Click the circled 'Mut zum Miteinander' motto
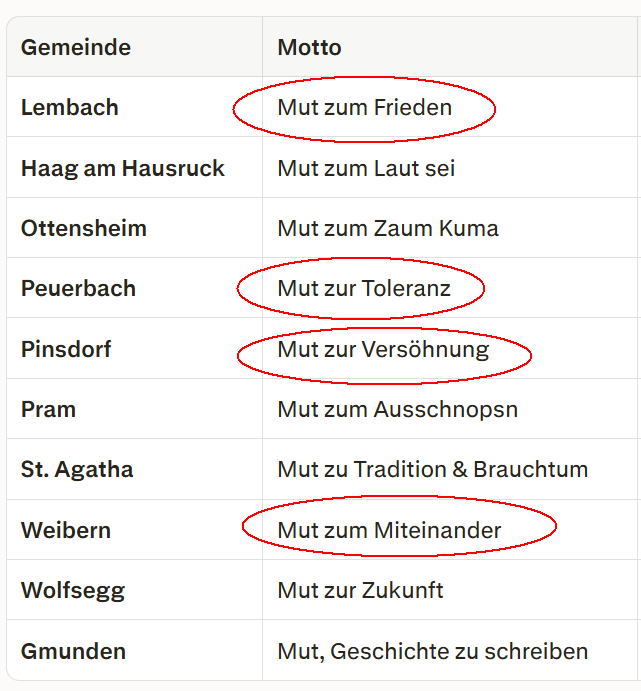641x691 pixels. click(390, 530)
